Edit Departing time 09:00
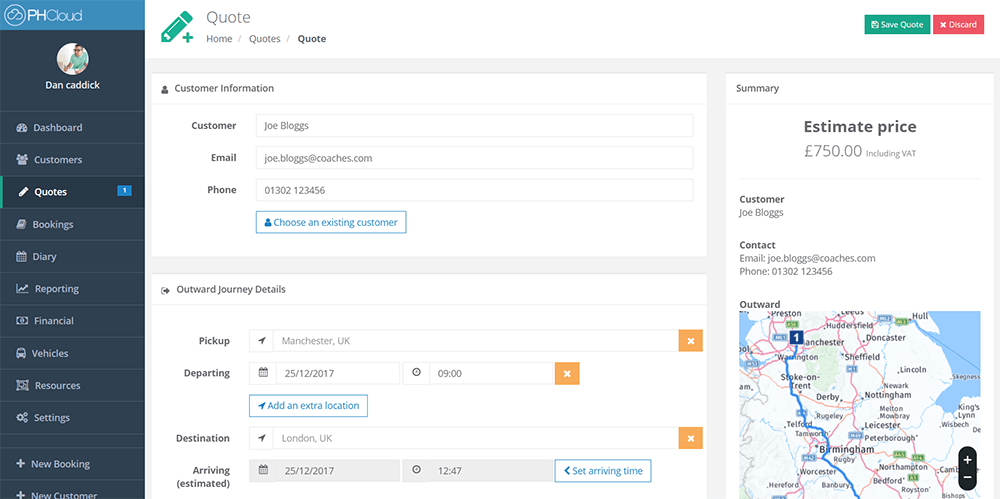 coord(491,373)
